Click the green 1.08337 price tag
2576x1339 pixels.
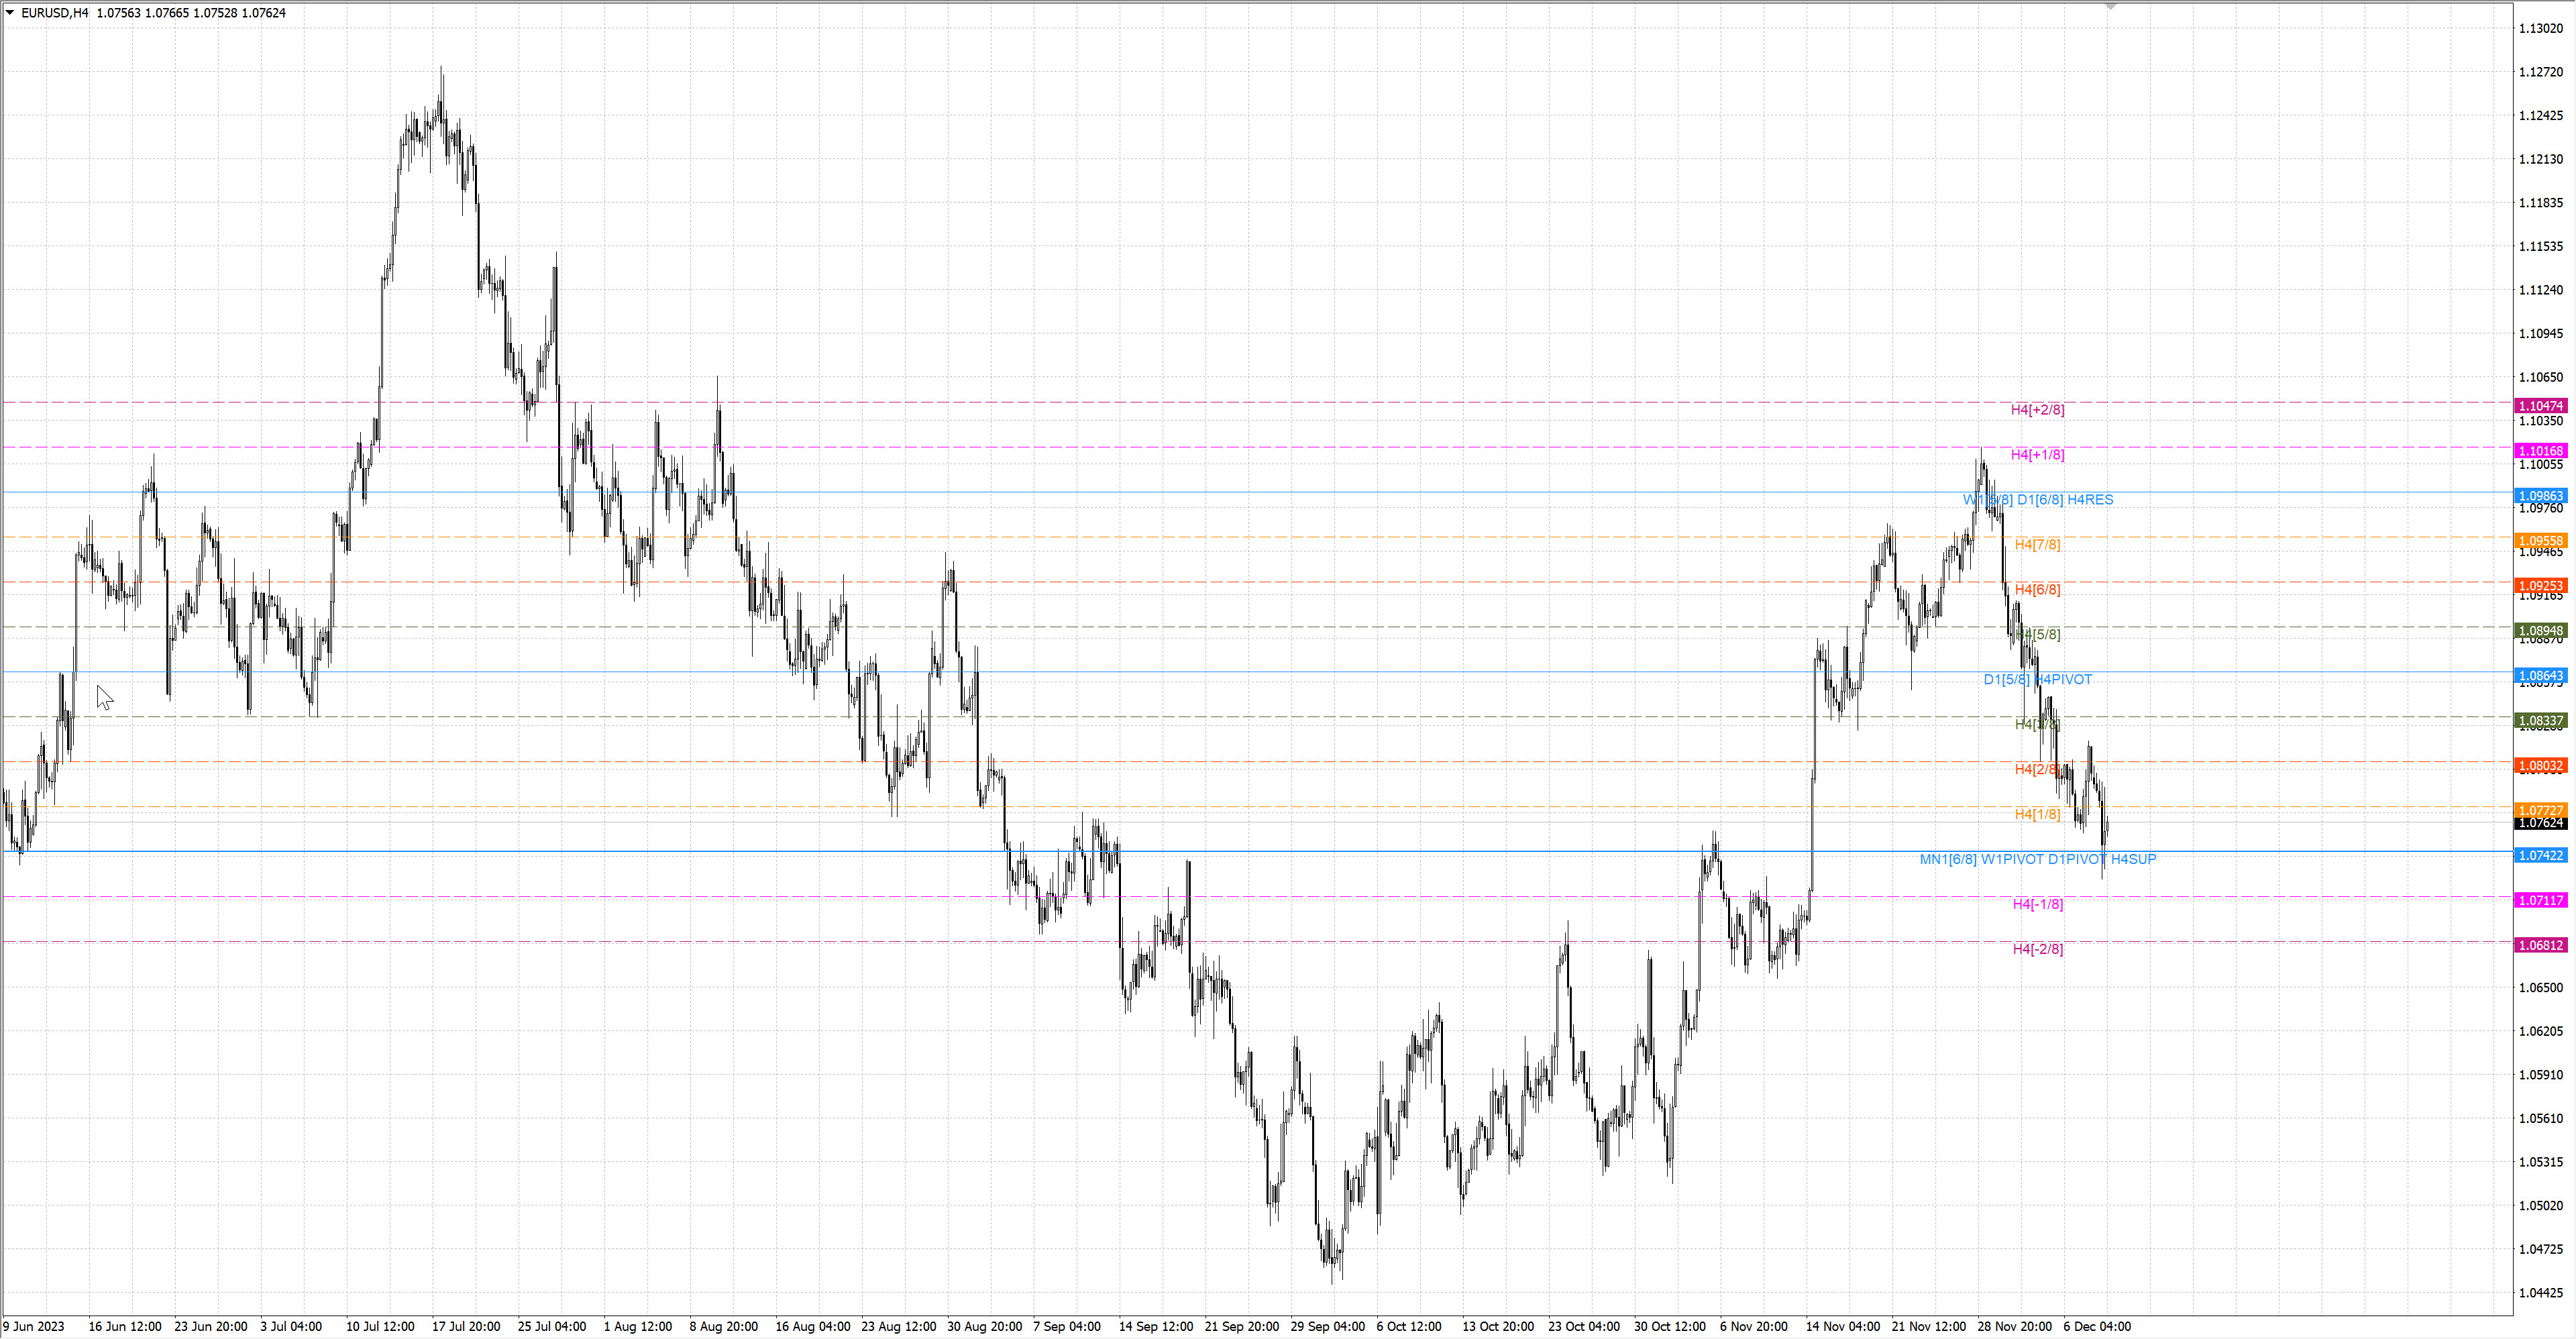2540,721
